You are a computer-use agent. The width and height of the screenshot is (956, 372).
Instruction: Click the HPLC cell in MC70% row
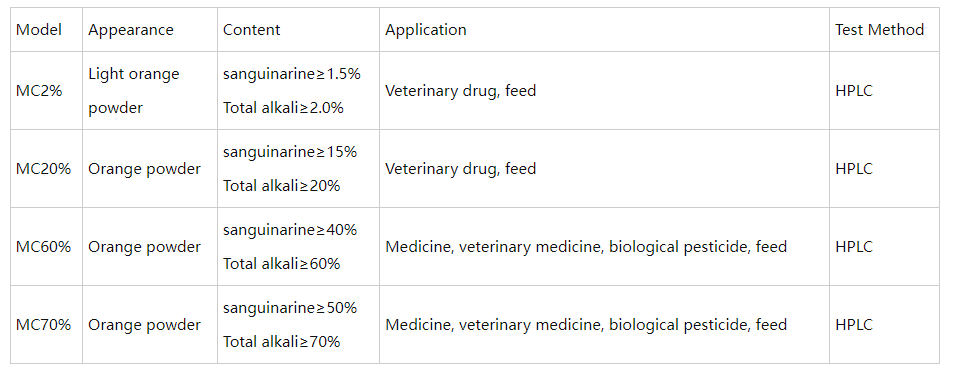(884, 325)
